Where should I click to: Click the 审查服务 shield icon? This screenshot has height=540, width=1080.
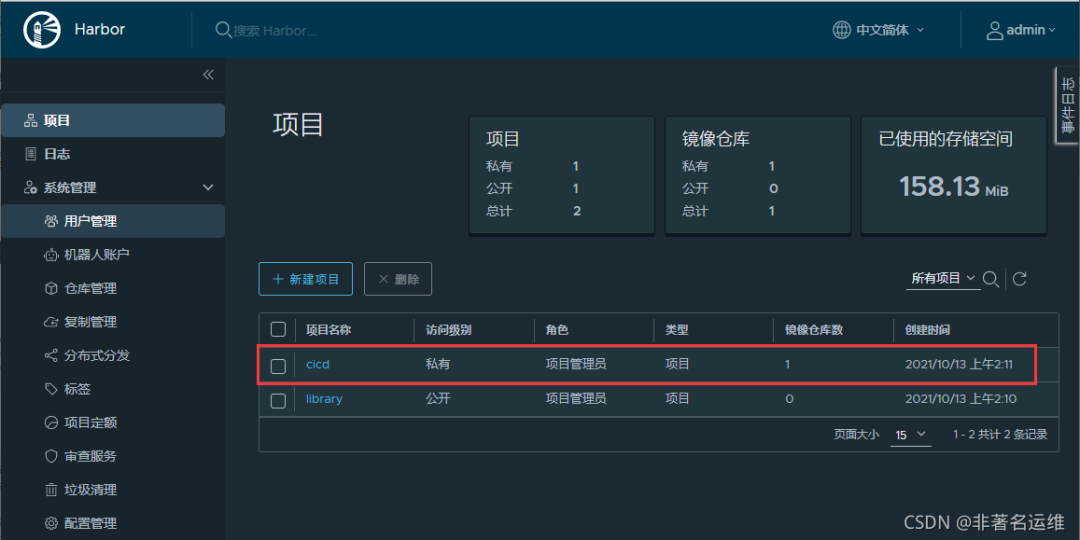click(51, 456)
